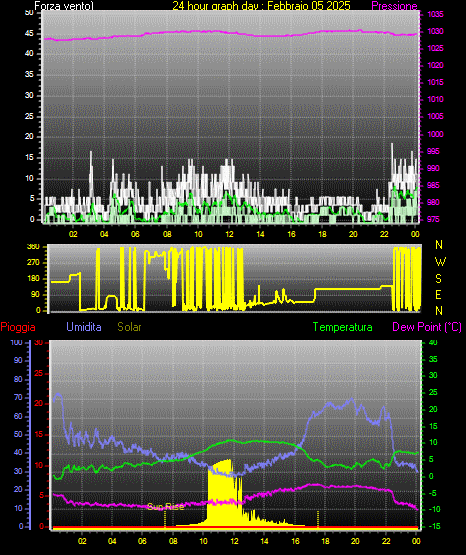Click the E compass direction label
This screenshot has width=466, height=555.
[x=438, y=294]
